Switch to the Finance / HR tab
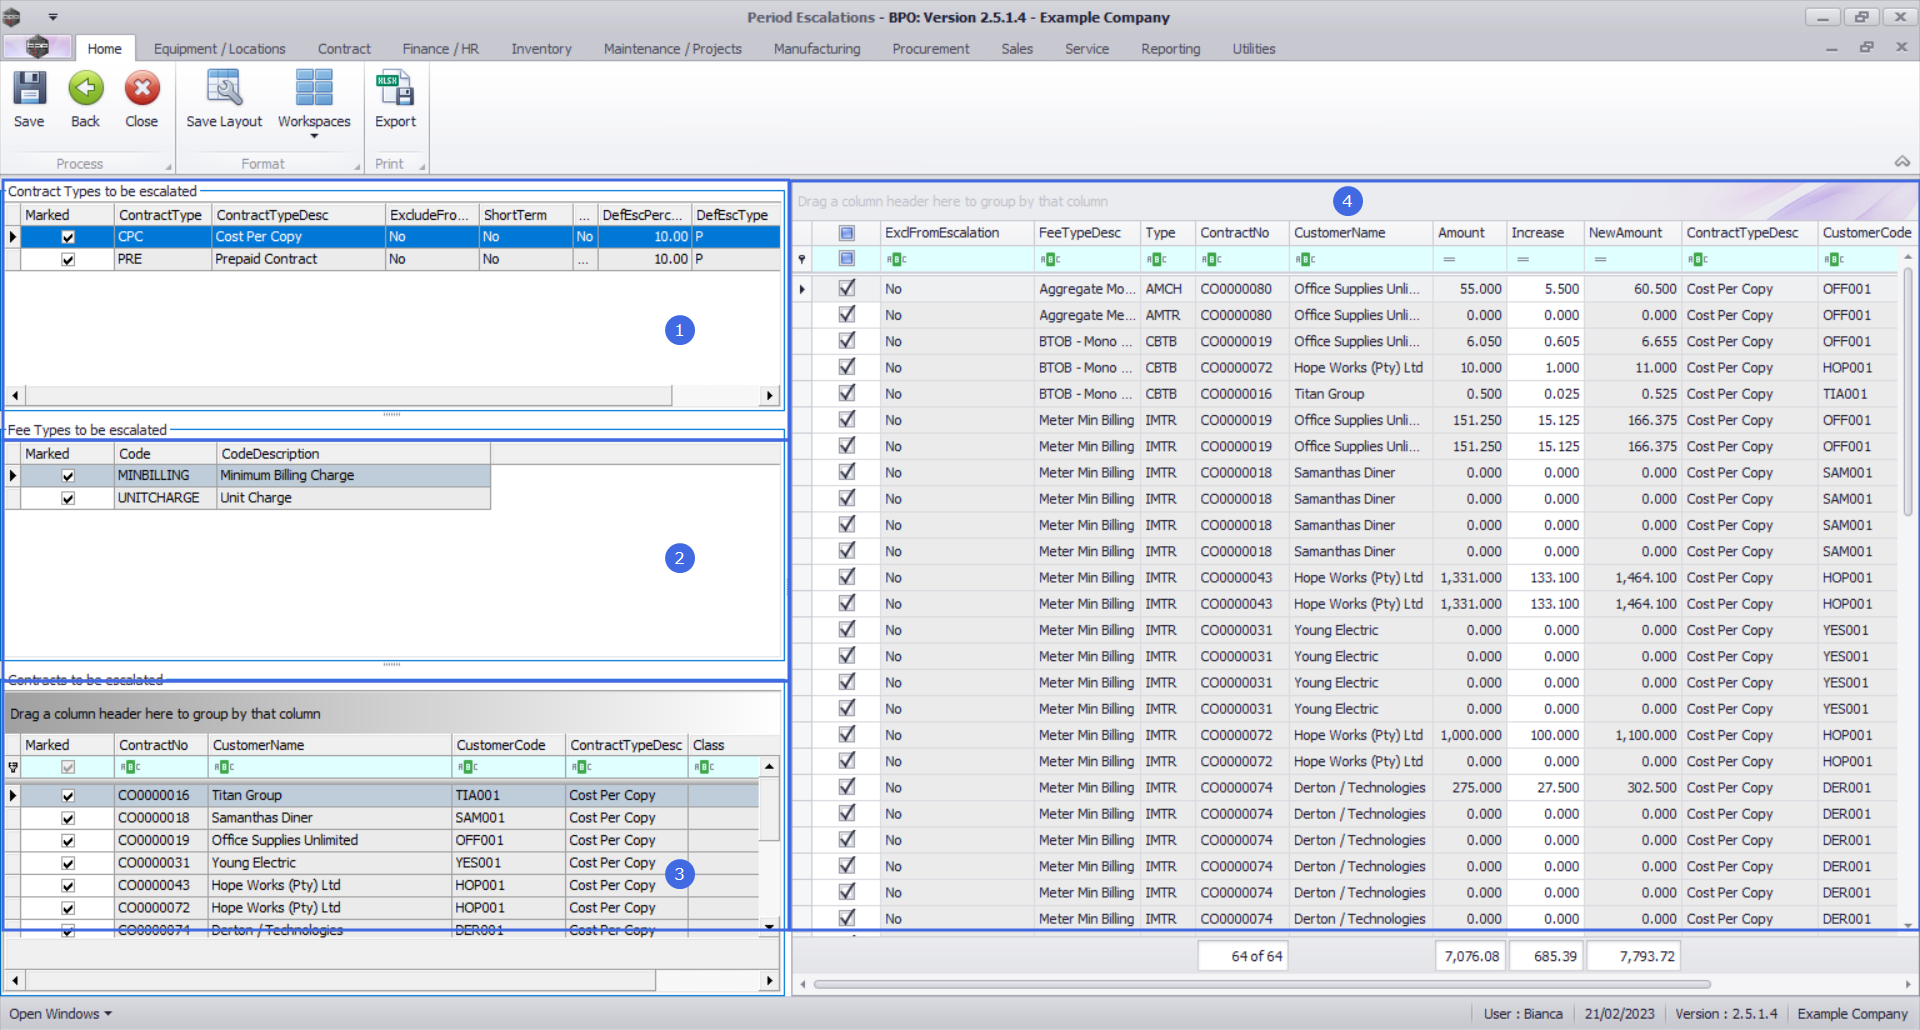 coord(440,48)
